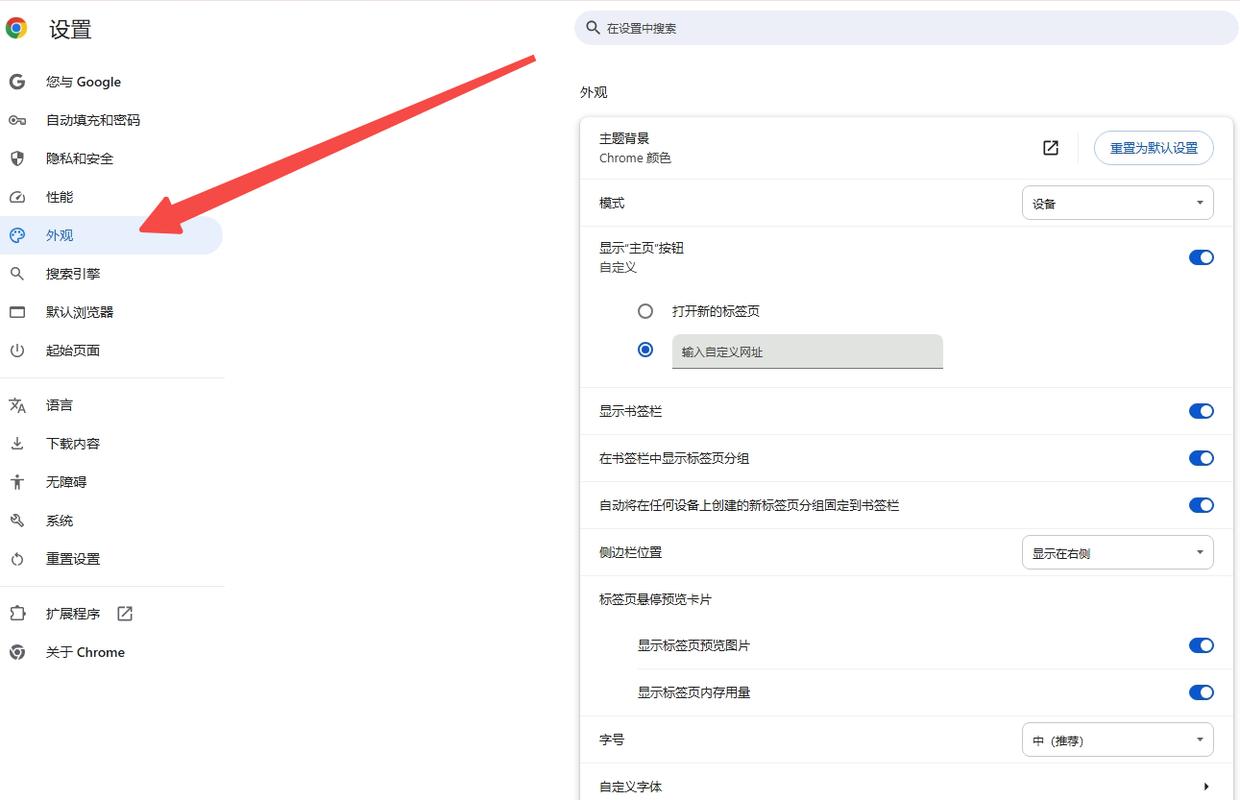The width and height of the screenshot is (1240, 800).
Task: Open the 侧边栏位置 dropdown
Action: 1117,551
